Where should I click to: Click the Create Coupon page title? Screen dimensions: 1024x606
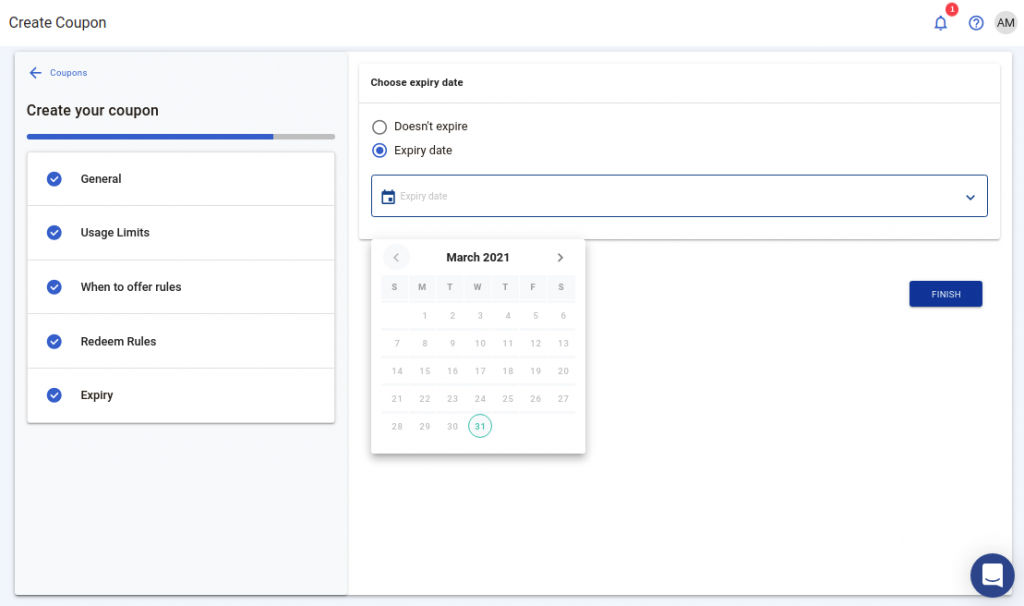(x=57, y=23)
